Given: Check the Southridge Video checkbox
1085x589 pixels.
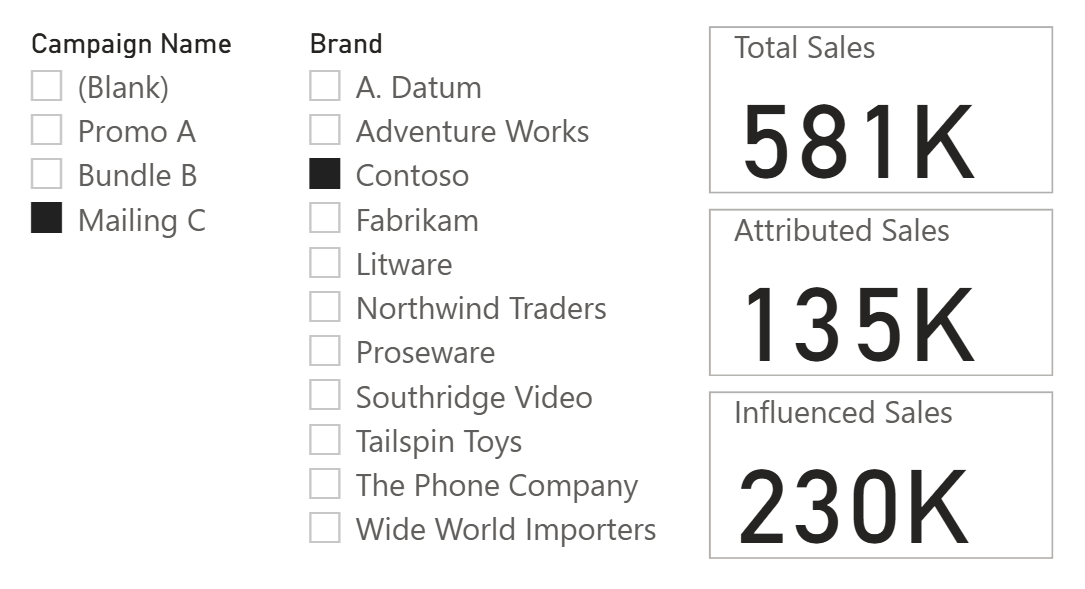Looking at the screenshot, I should click(x=325, y=396).
